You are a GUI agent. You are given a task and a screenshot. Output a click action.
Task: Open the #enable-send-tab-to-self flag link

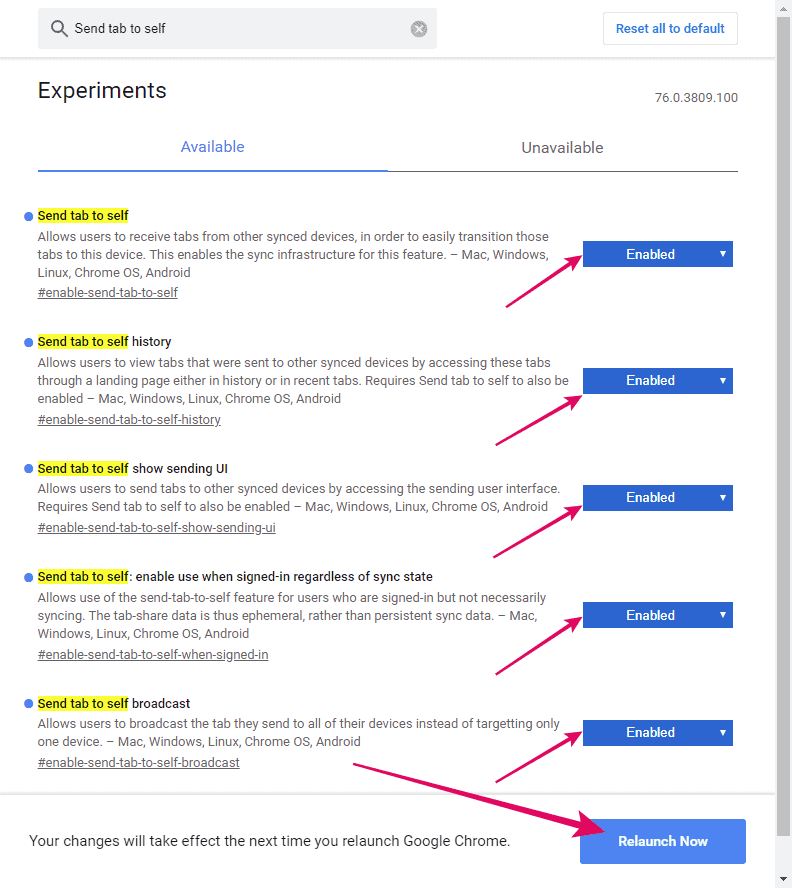(x=107, y=292)
